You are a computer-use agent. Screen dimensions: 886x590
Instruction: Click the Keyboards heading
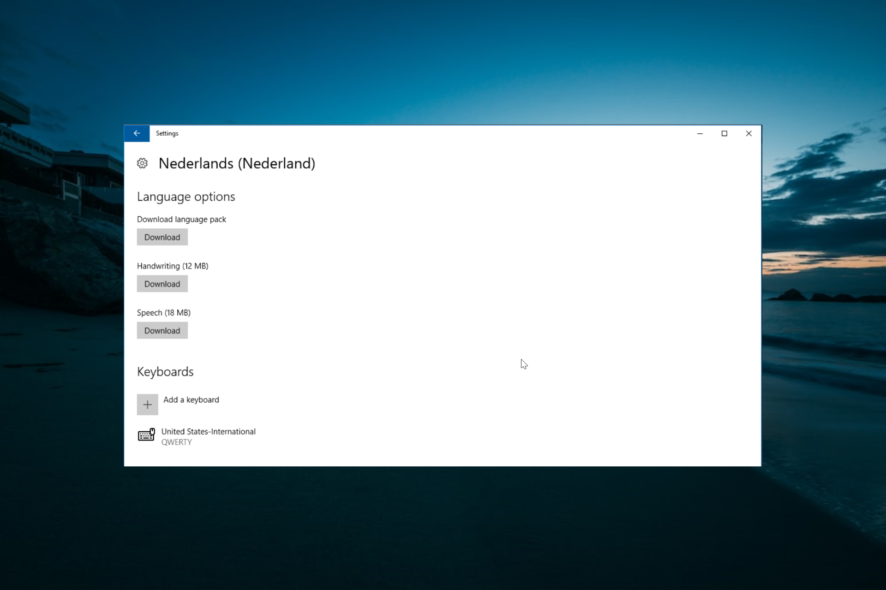165,371
